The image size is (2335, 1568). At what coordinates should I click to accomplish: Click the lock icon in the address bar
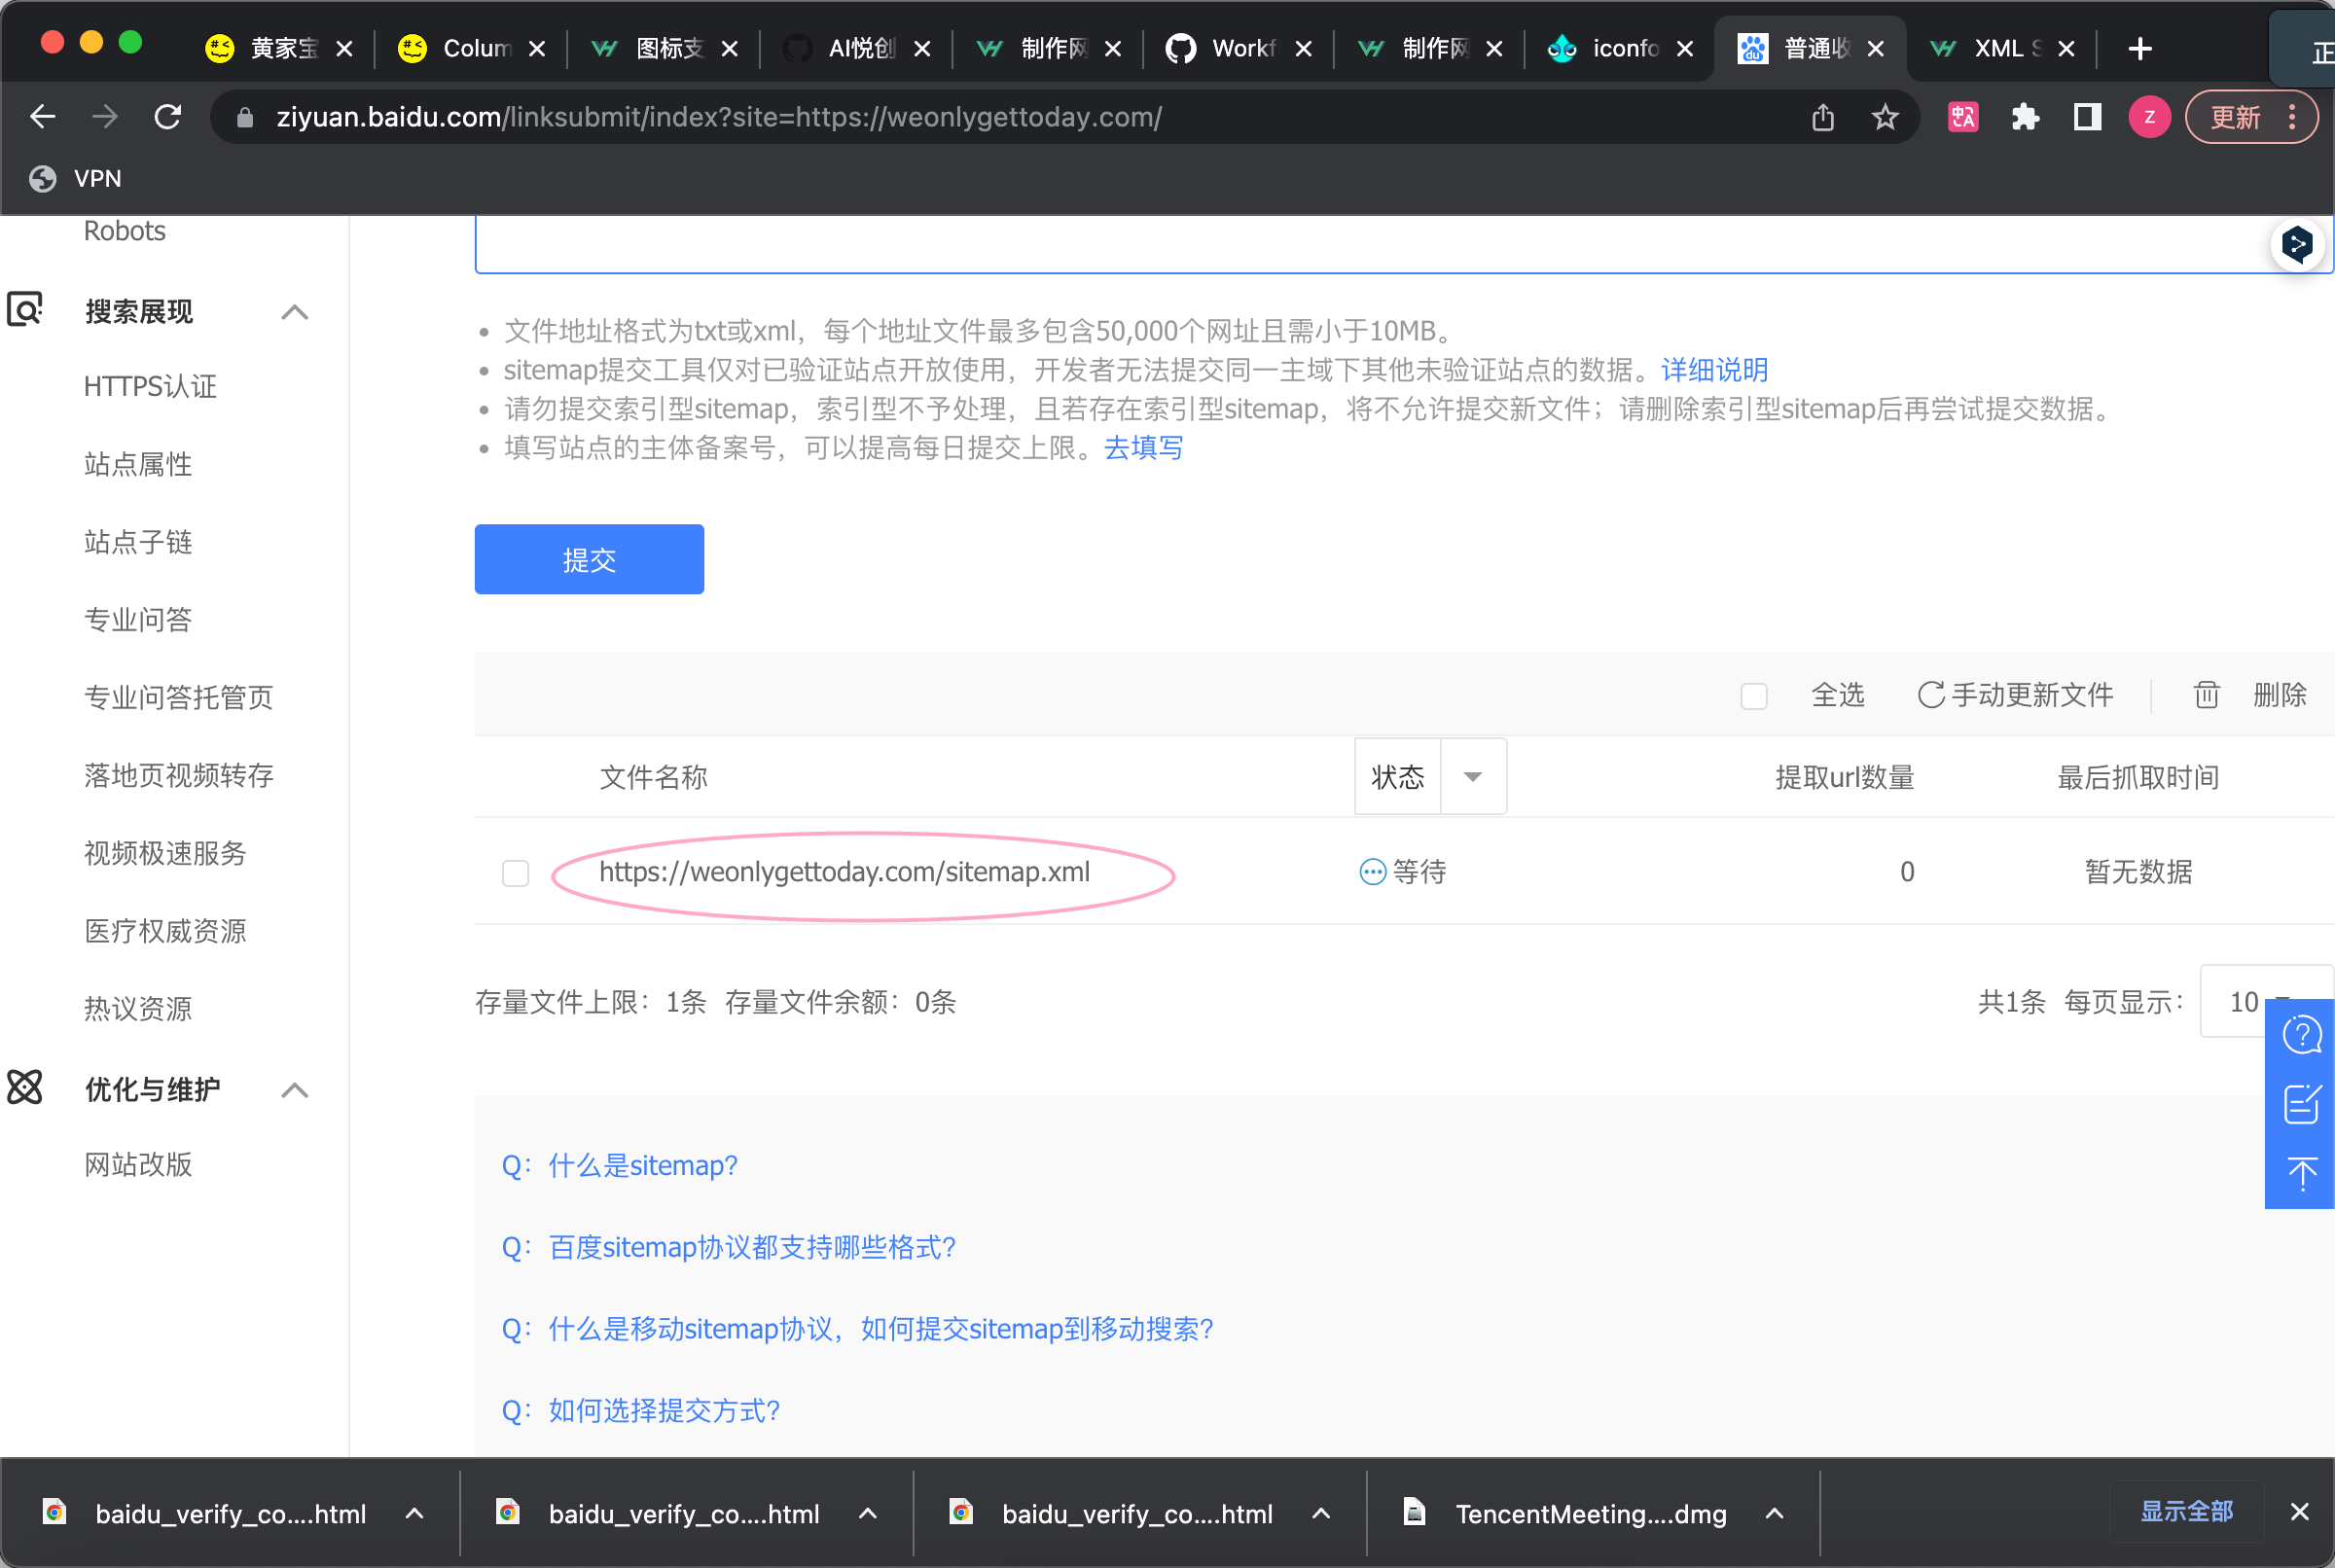click(245, 118)
